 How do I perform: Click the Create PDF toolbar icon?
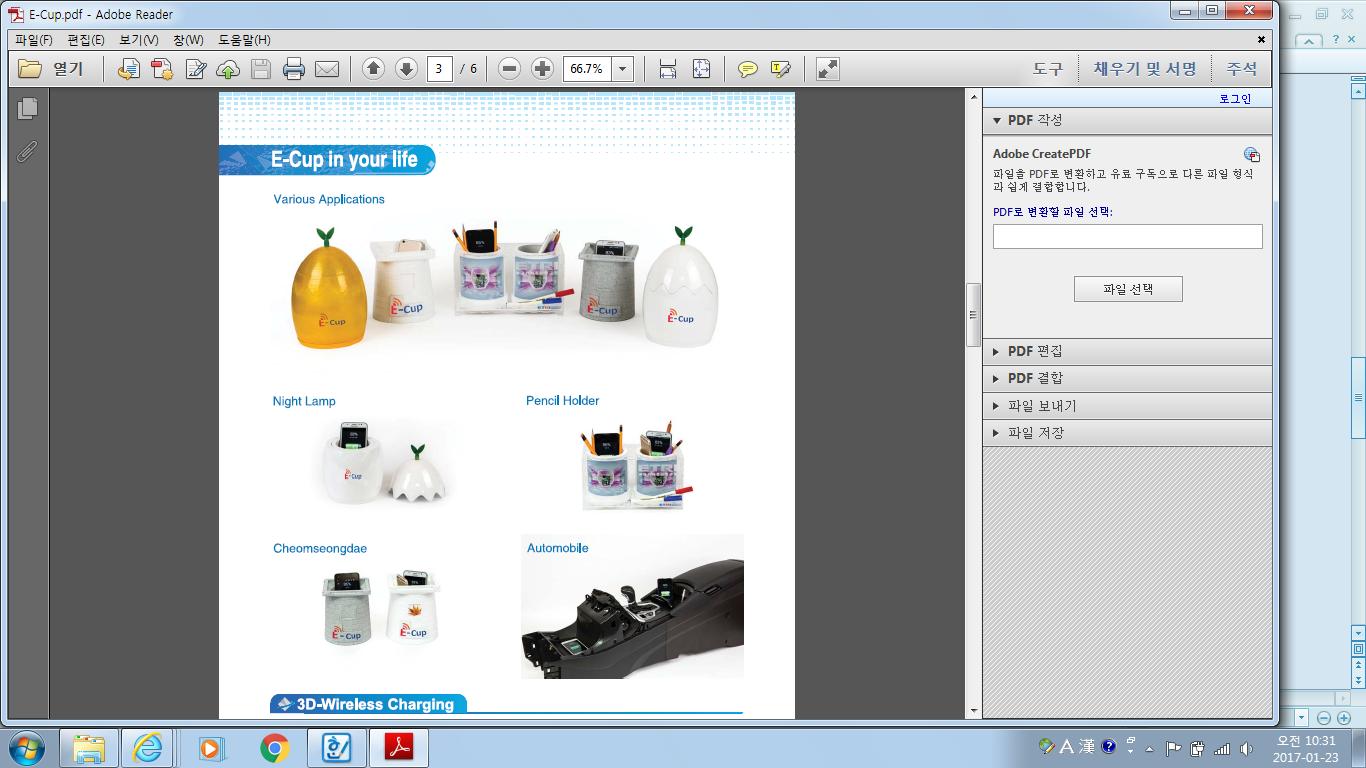coord(161,69)
